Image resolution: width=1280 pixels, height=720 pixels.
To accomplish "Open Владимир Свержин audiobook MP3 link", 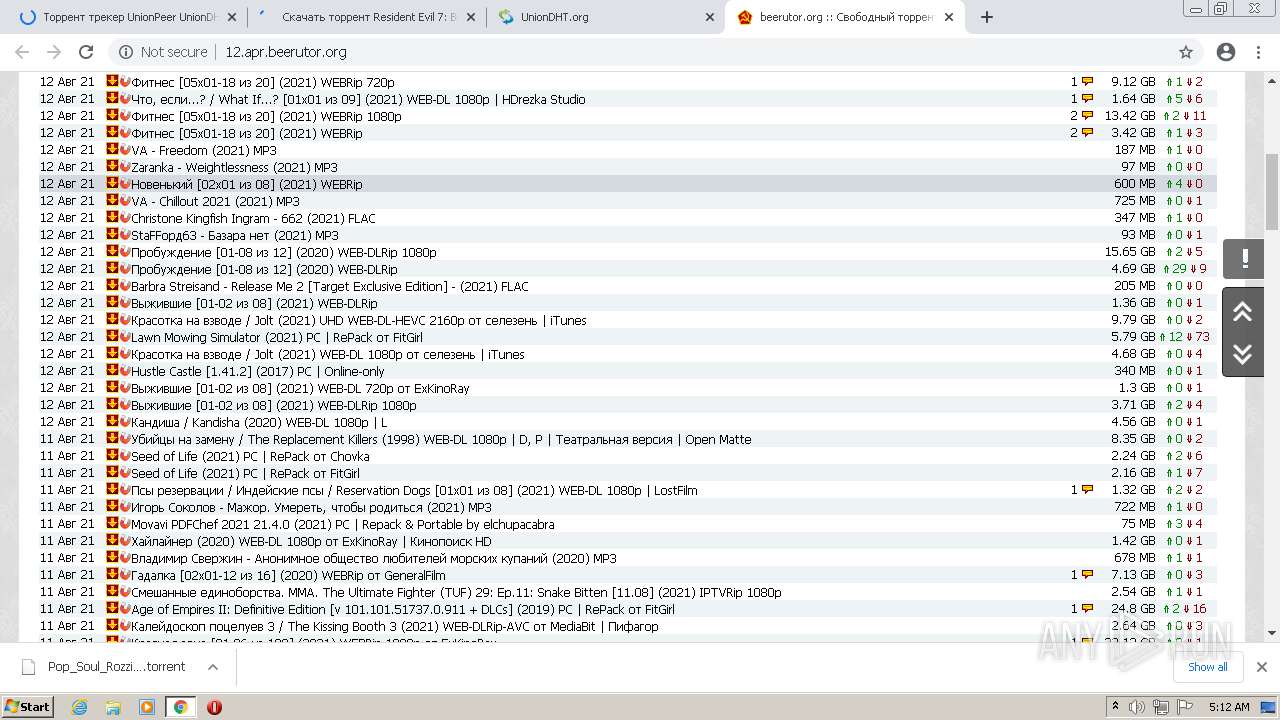I will tap(374, 558).
